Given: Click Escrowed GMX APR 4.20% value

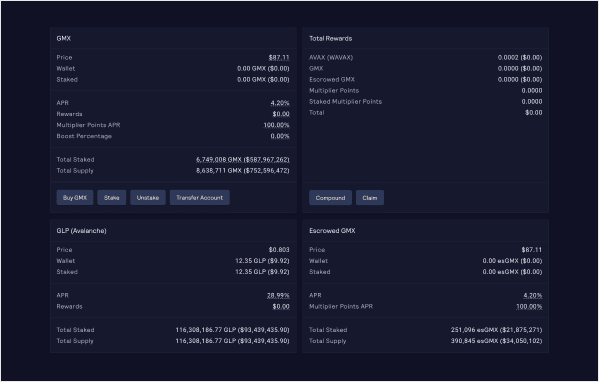Looking at the screenshot, I should click(533, 296).
